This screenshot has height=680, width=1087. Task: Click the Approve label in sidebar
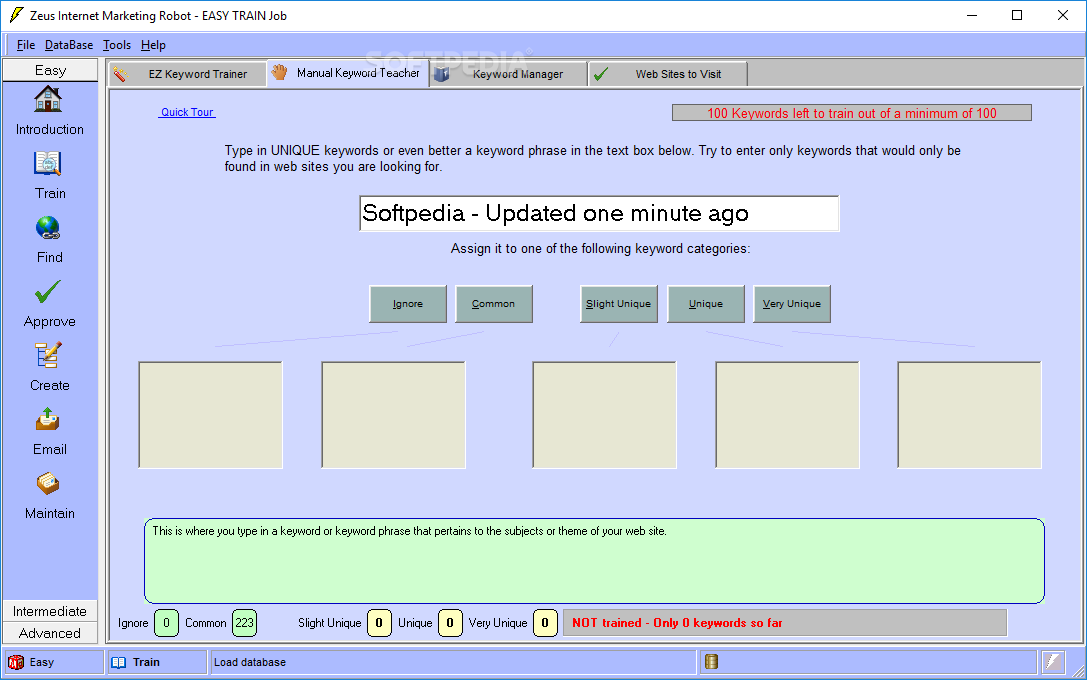click(50, 322)
